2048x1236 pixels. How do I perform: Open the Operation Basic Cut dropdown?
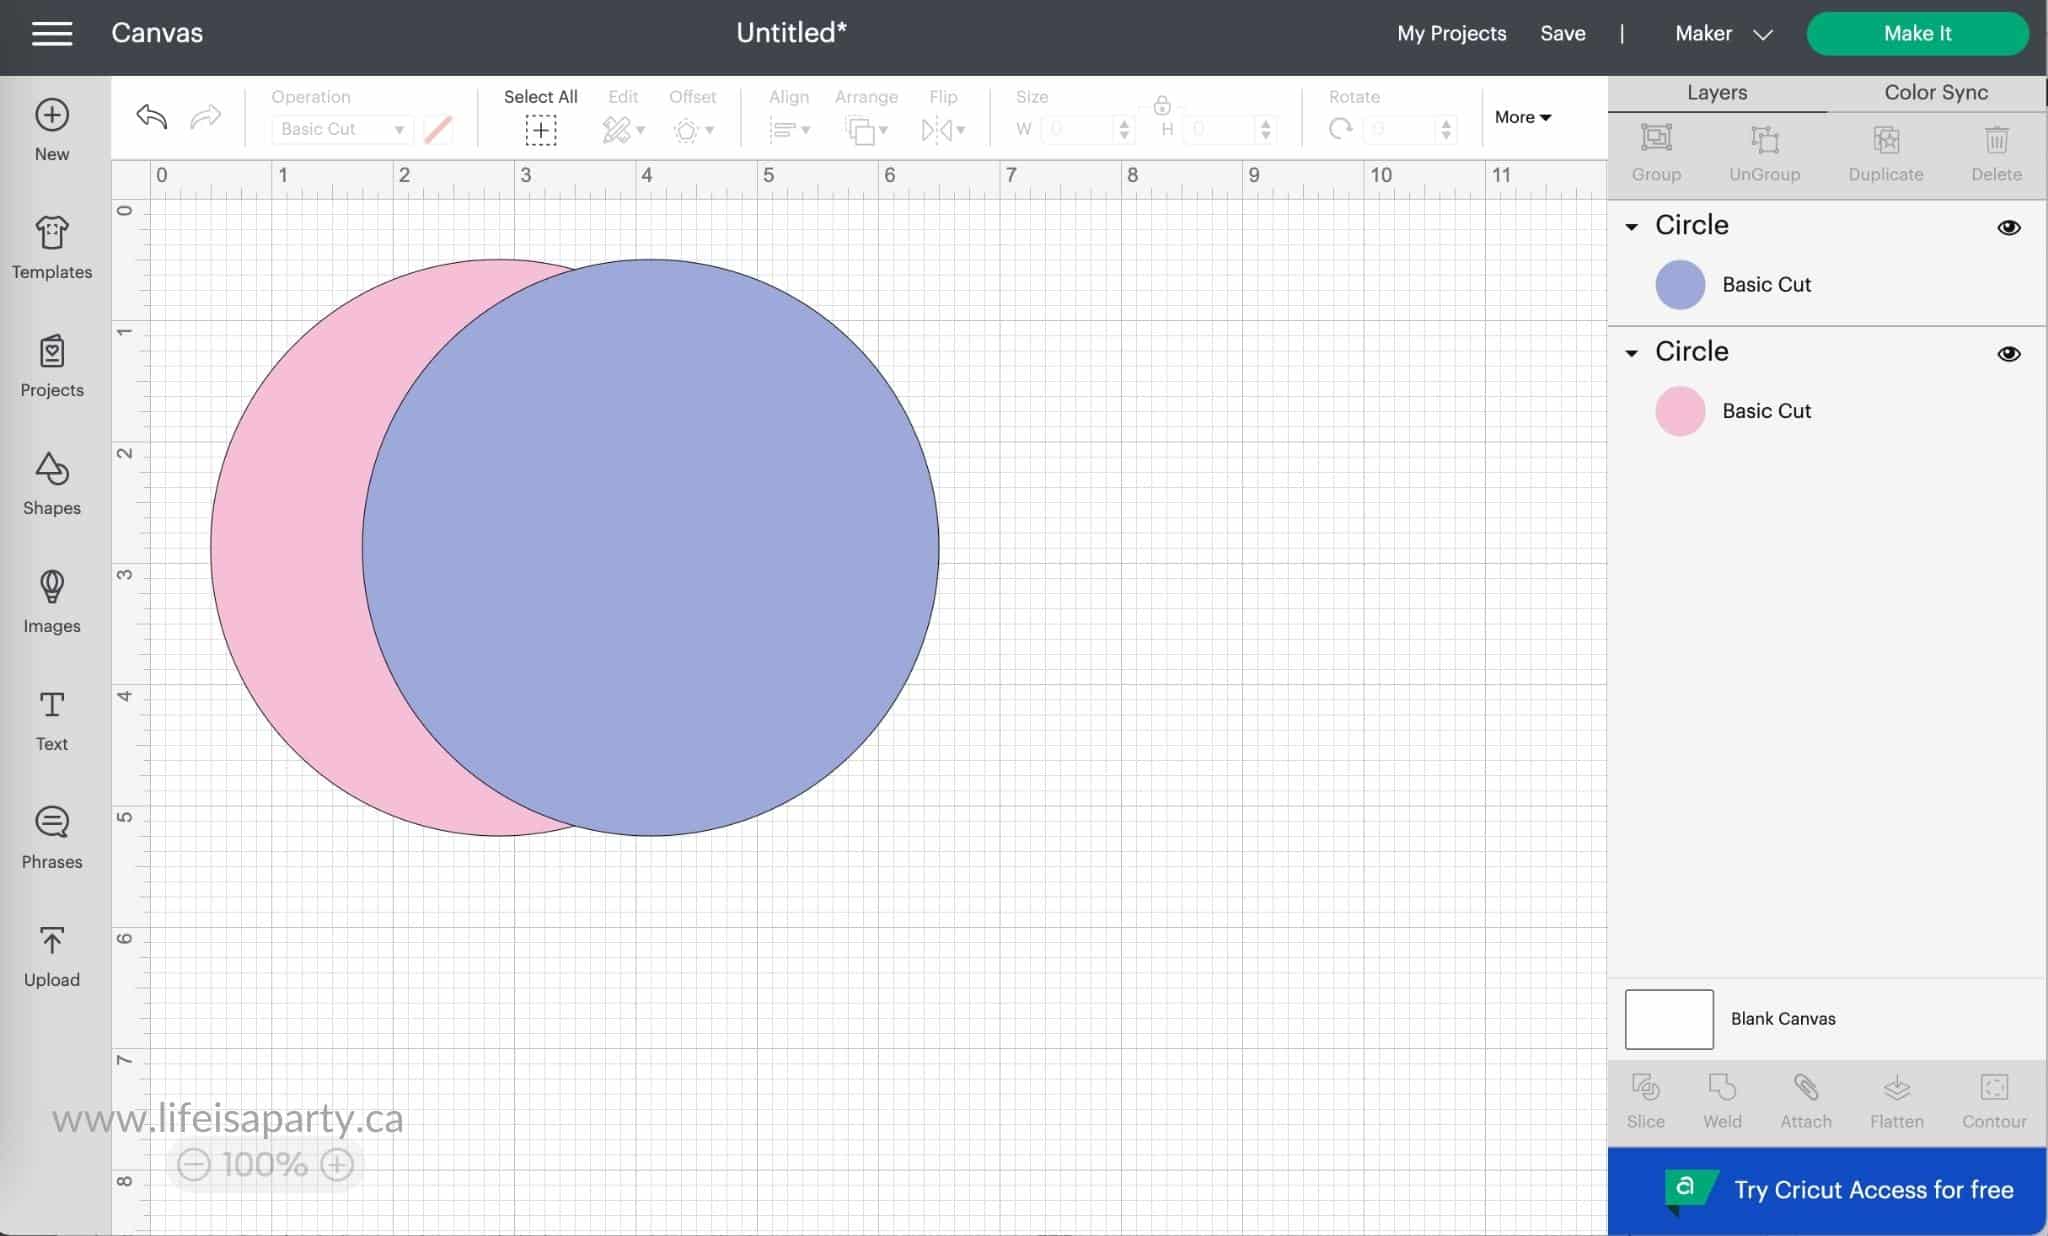coord(336,130)
